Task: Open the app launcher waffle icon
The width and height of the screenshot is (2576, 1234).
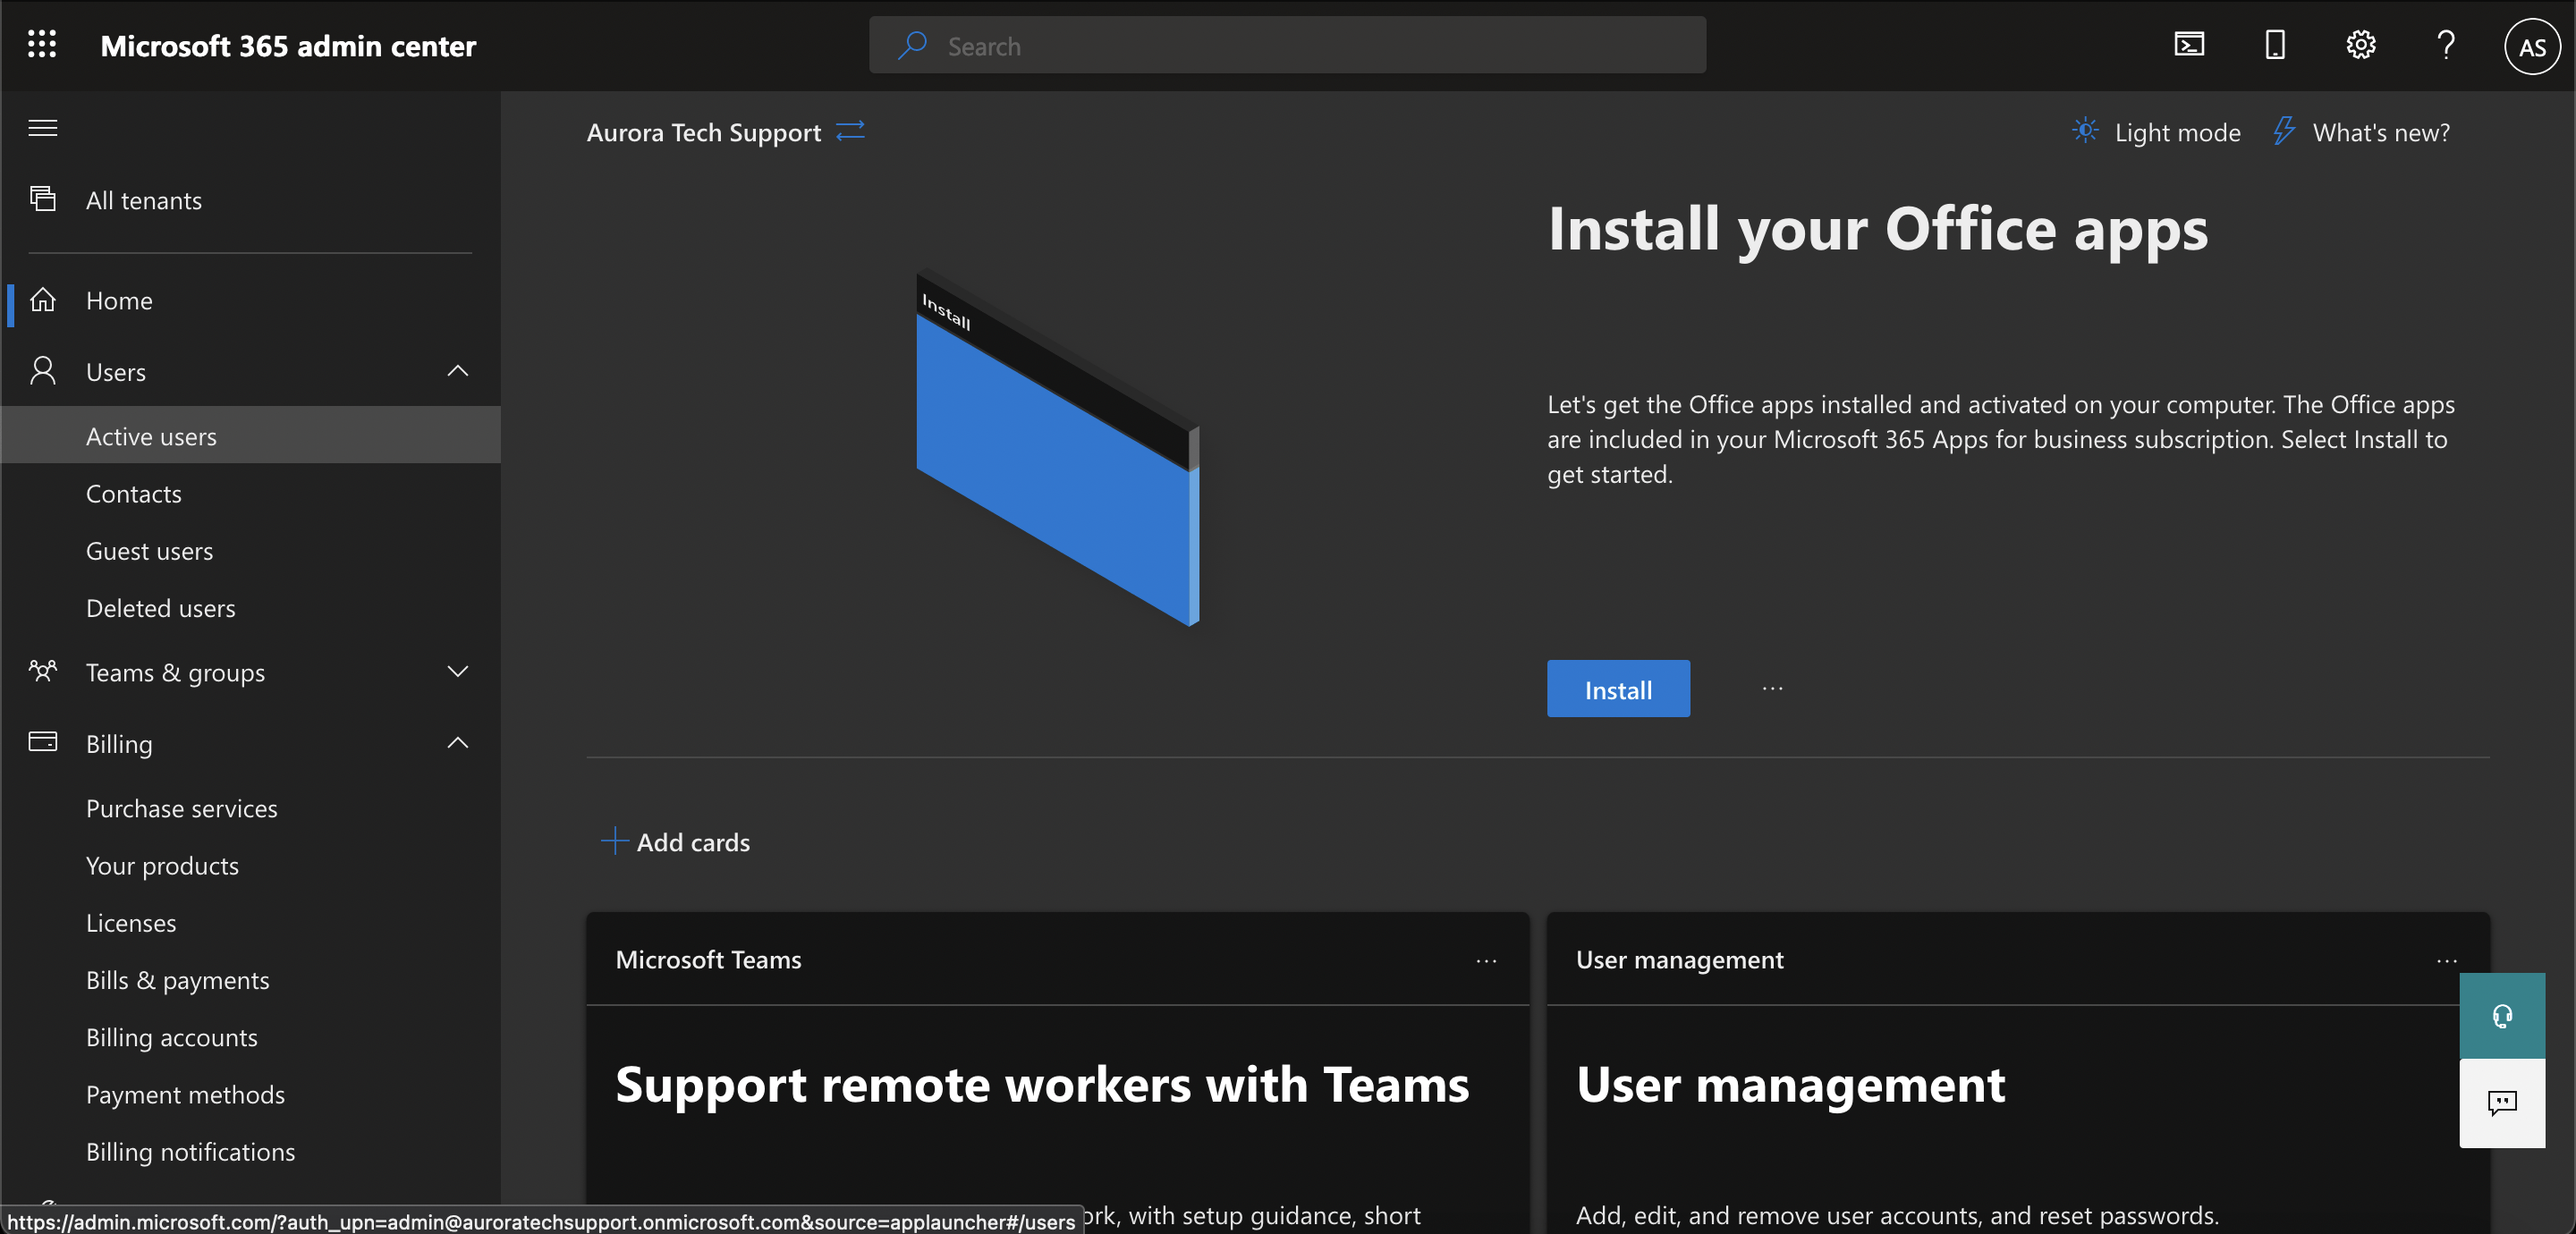Action: coord(42,45)
